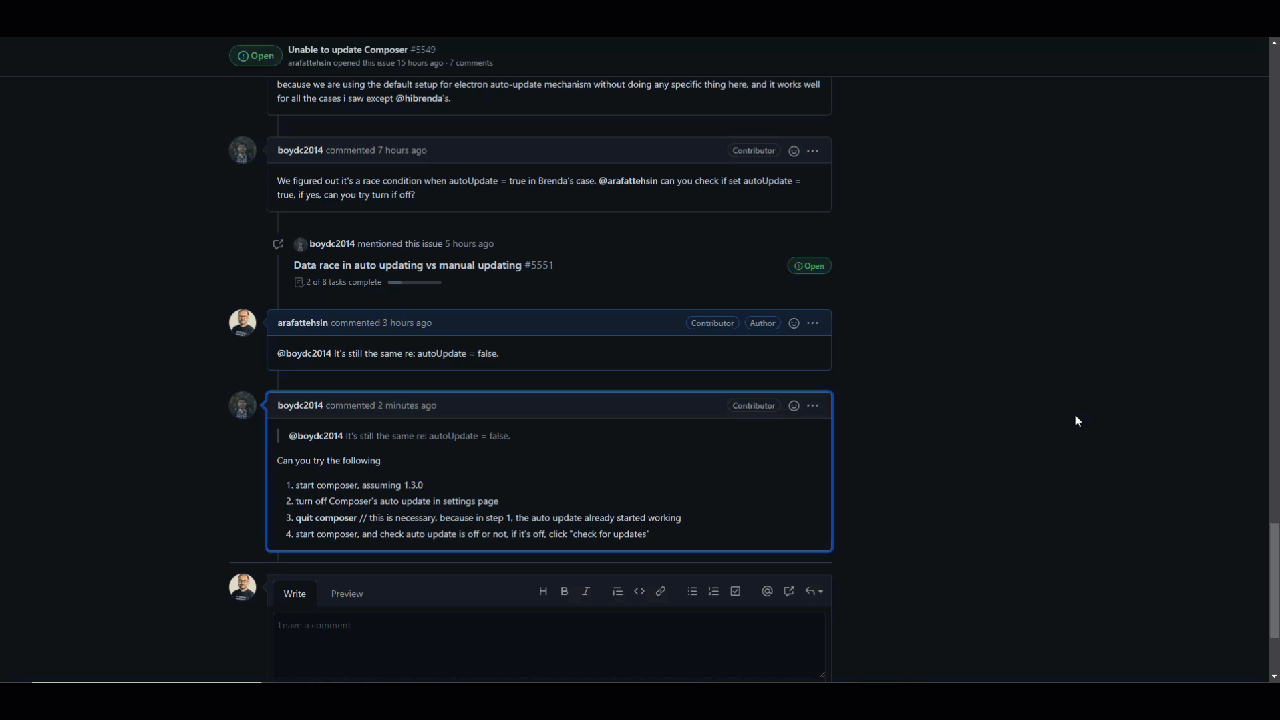Click the green Open status badge in sticky header
This screenshot has width=1280, height=720.
coord(256,56)
